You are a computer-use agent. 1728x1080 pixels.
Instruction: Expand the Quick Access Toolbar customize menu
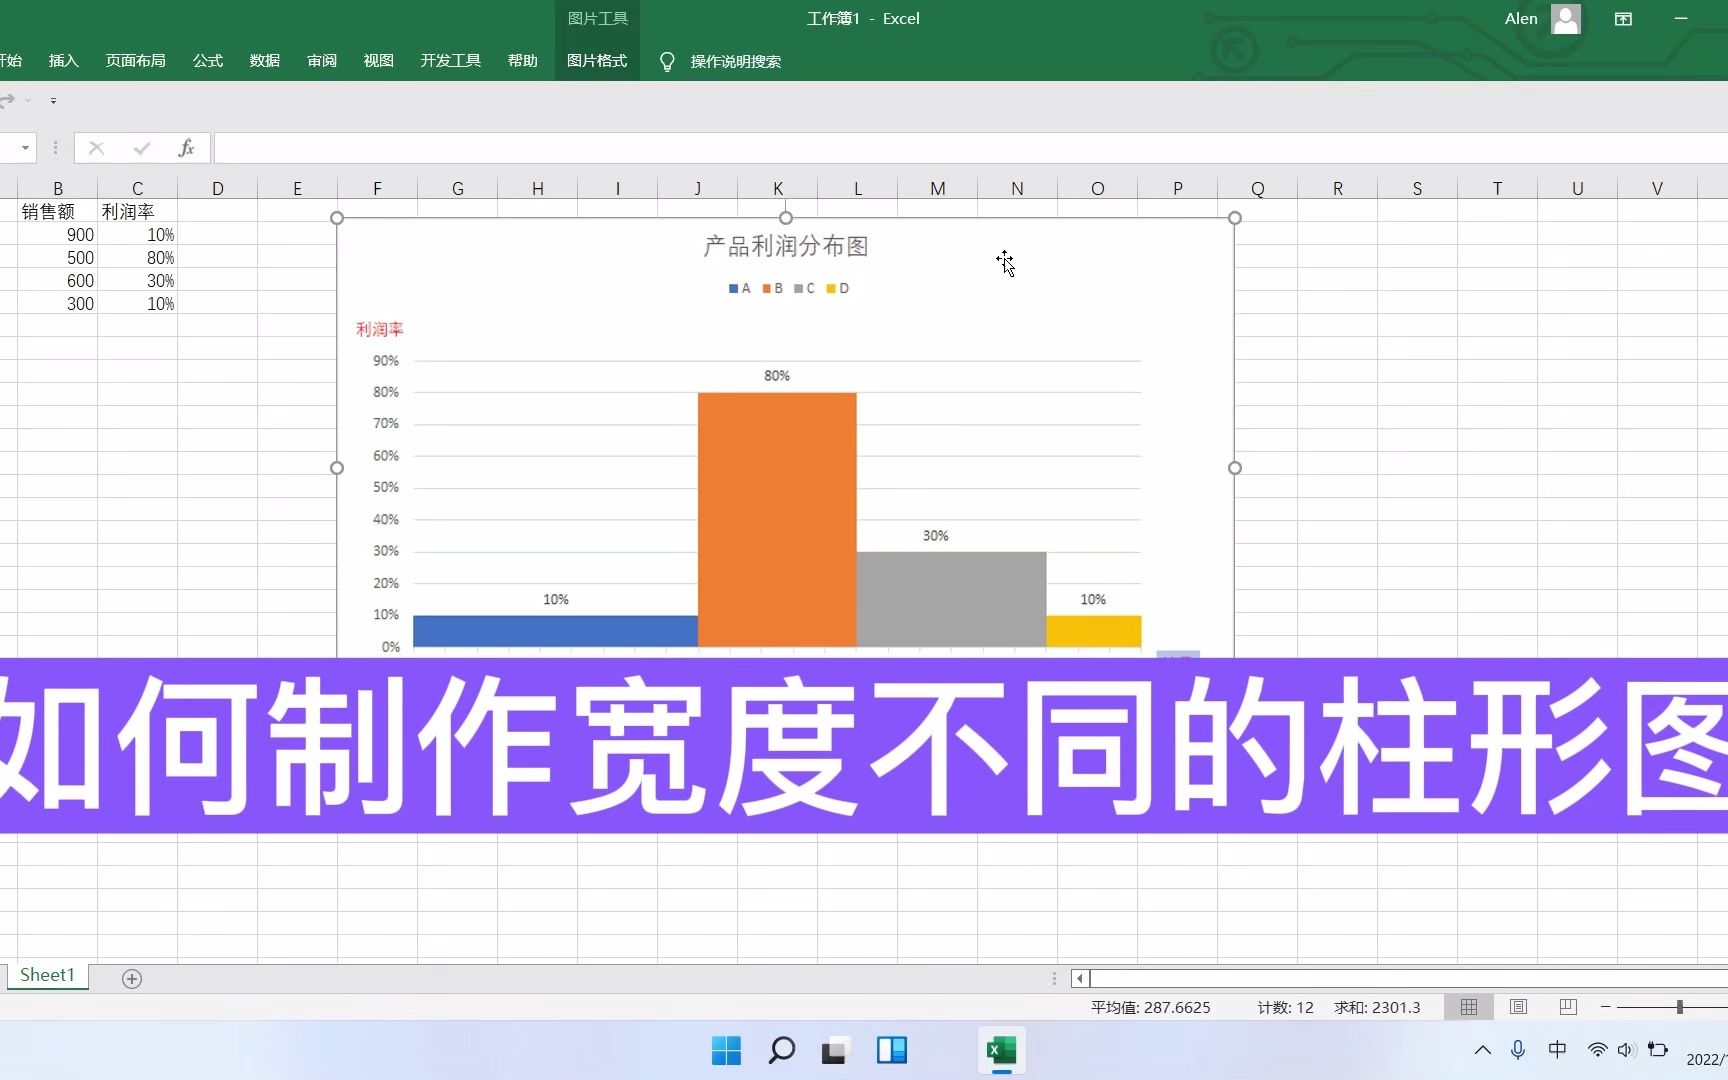(x=53, y=100)
